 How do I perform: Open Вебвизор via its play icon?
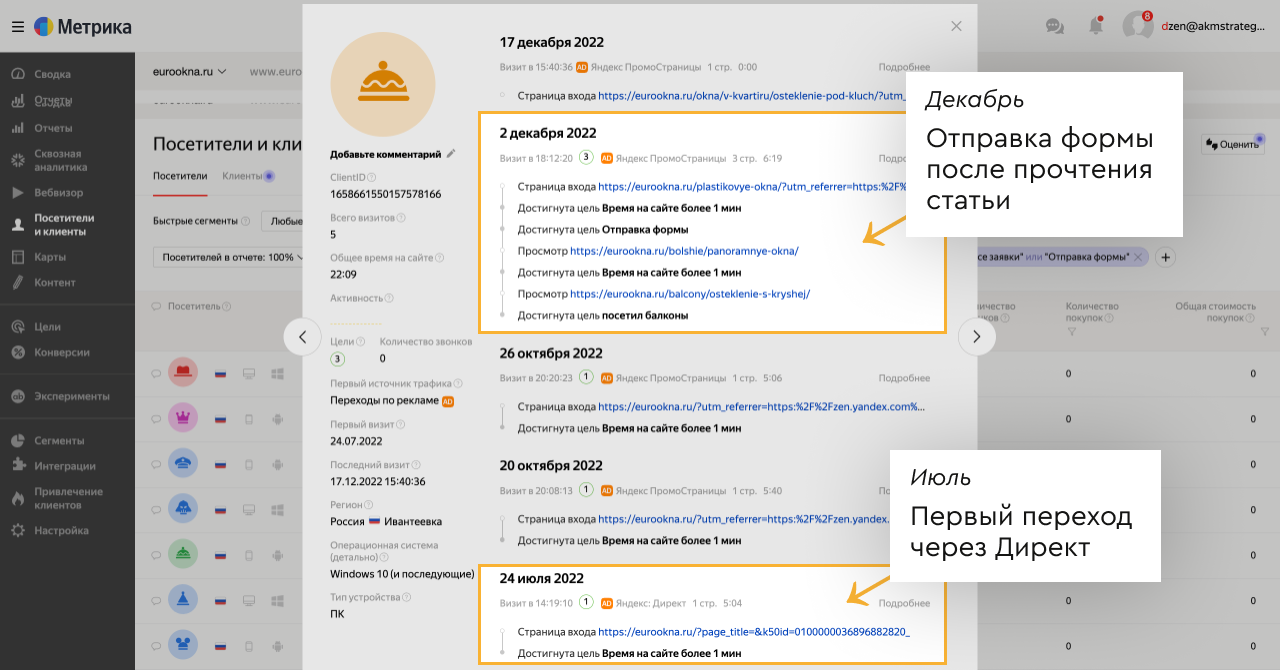17,192
